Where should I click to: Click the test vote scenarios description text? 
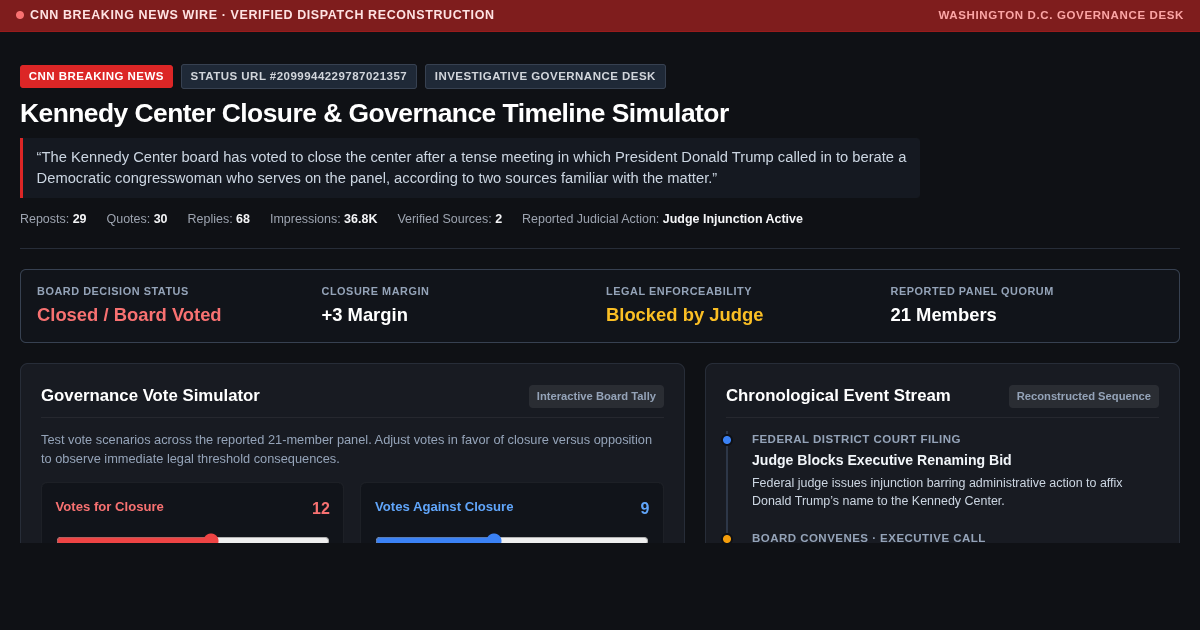point(346,449)
